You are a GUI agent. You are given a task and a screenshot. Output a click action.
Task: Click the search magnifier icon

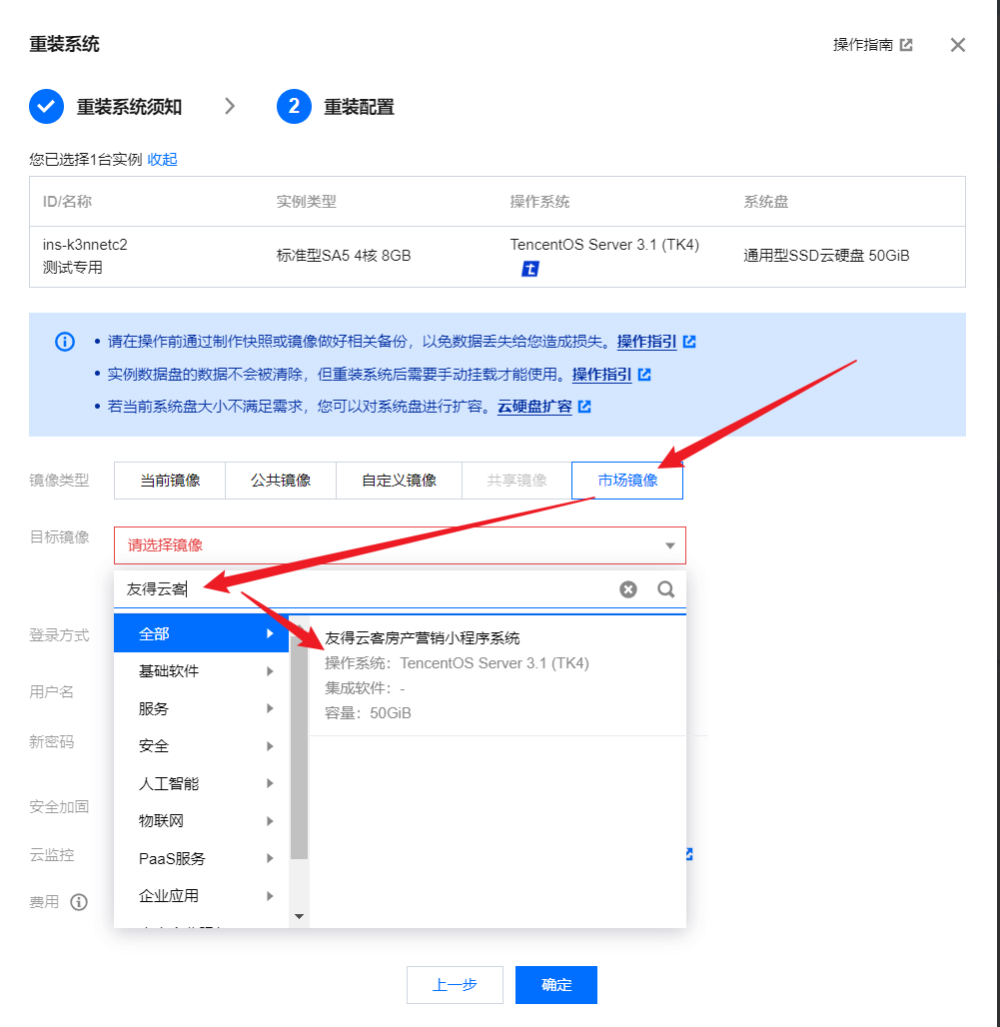666,589
